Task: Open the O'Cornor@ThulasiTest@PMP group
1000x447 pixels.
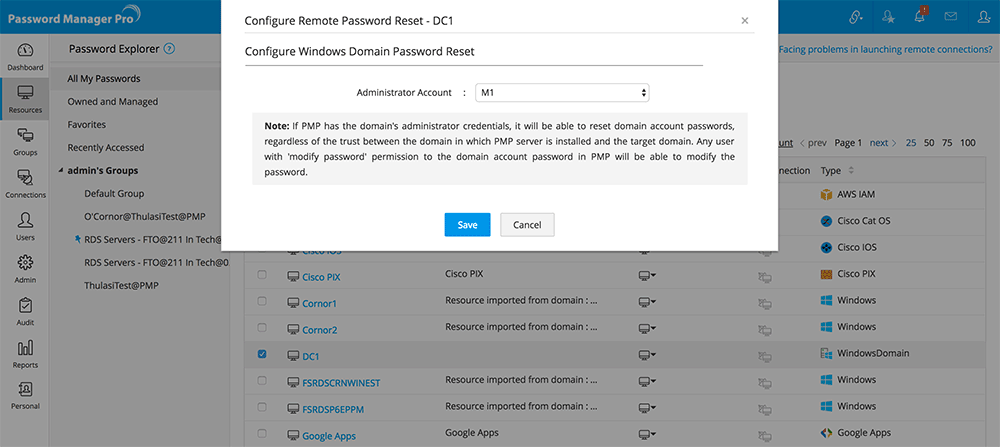Action: click(145, 216)
